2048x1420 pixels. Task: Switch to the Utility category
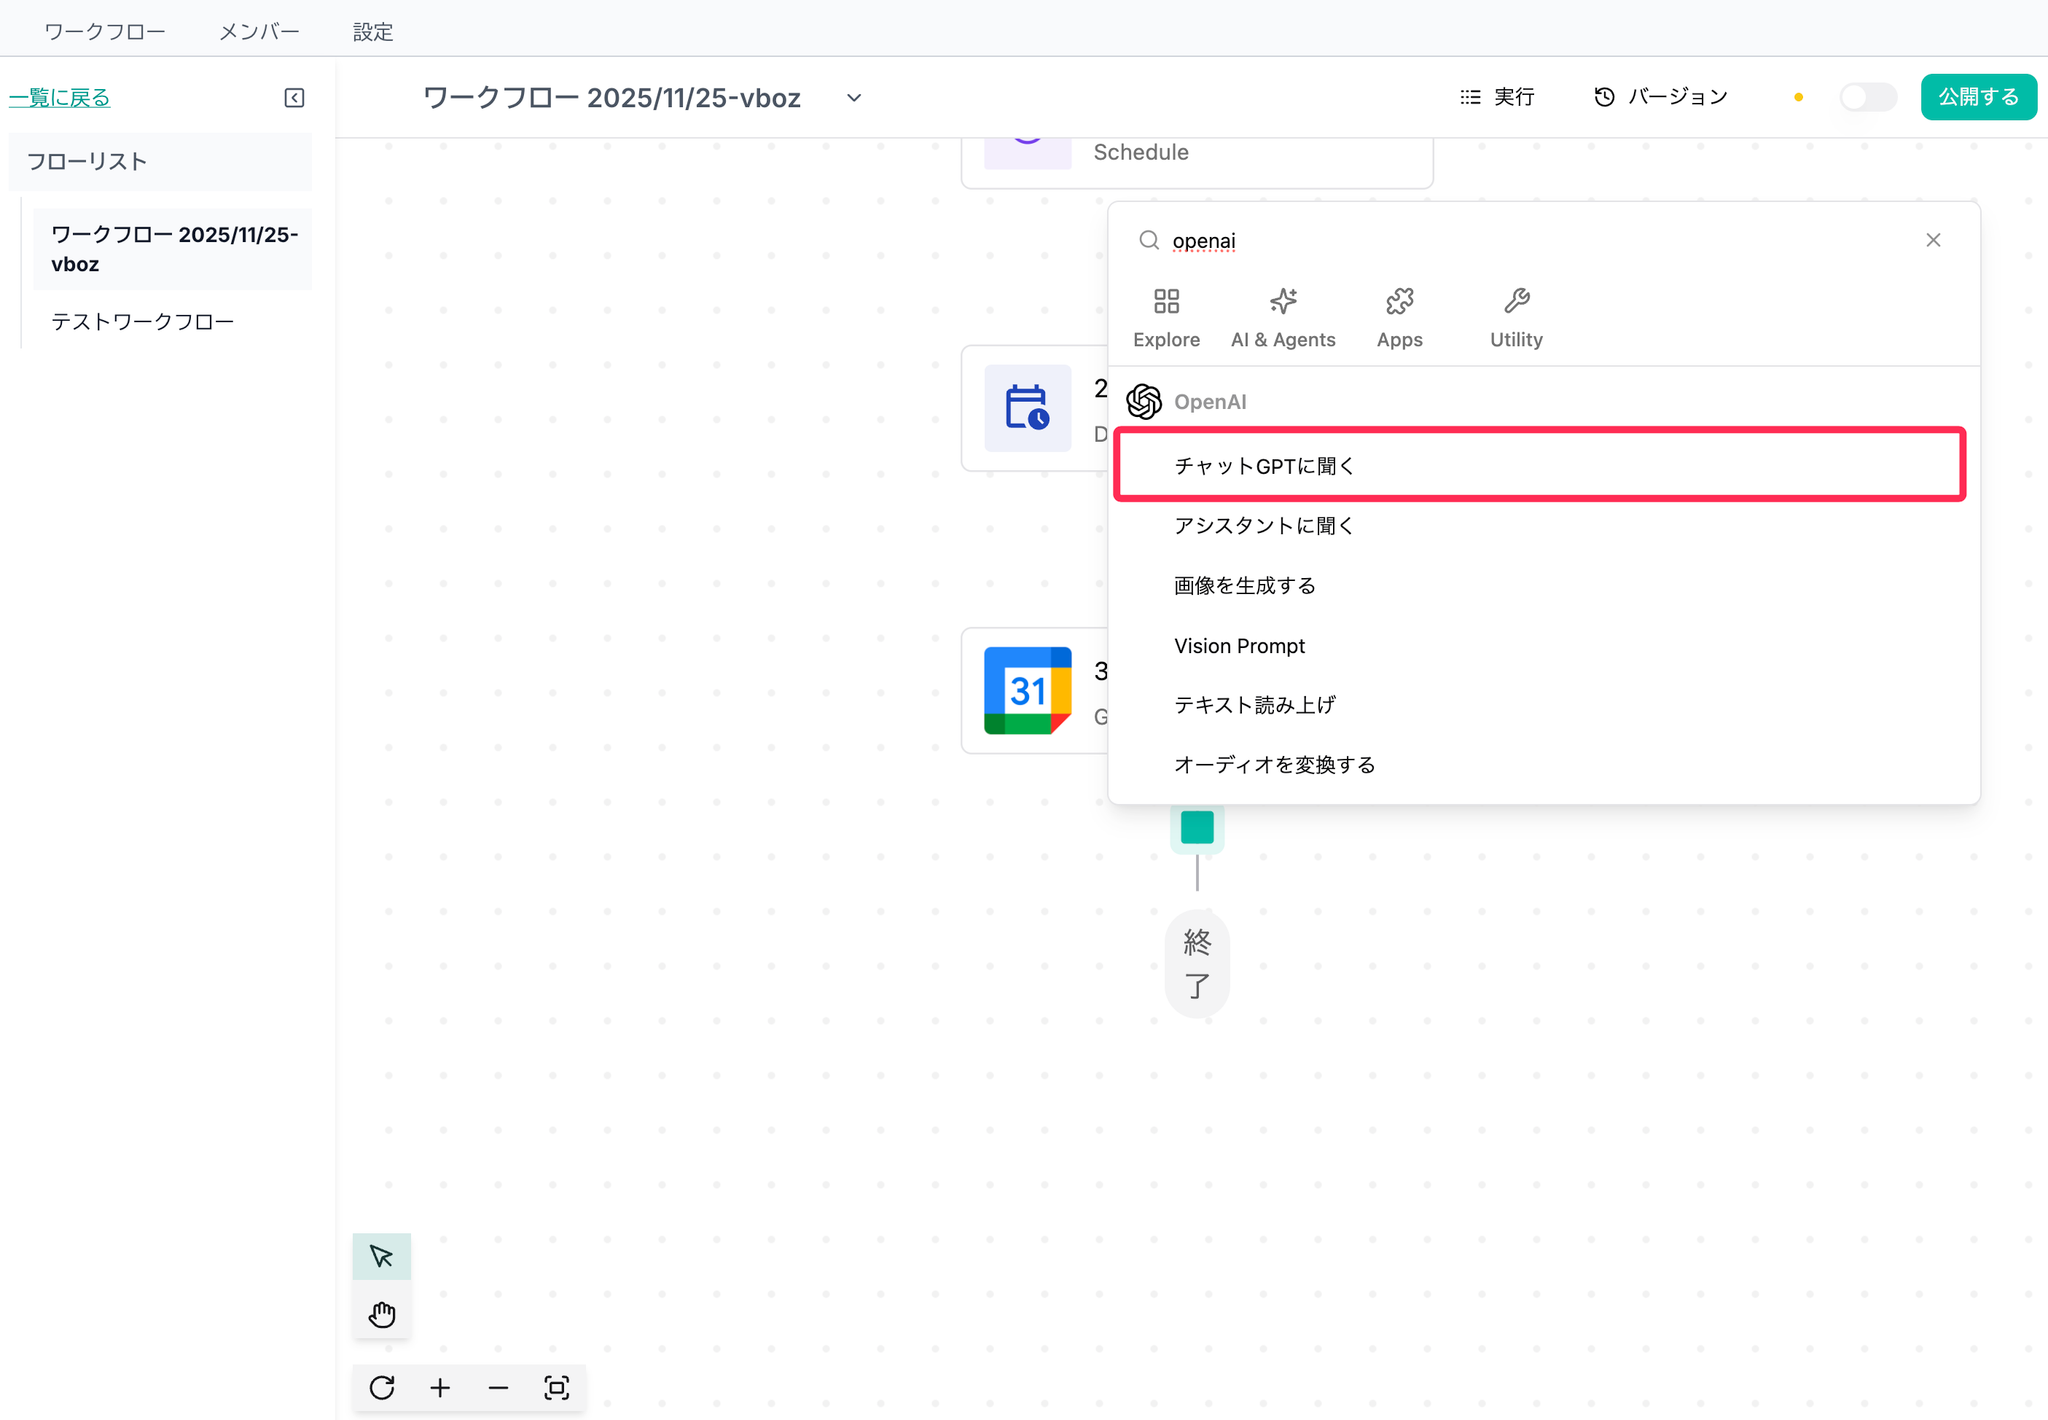click(1516, 318)
